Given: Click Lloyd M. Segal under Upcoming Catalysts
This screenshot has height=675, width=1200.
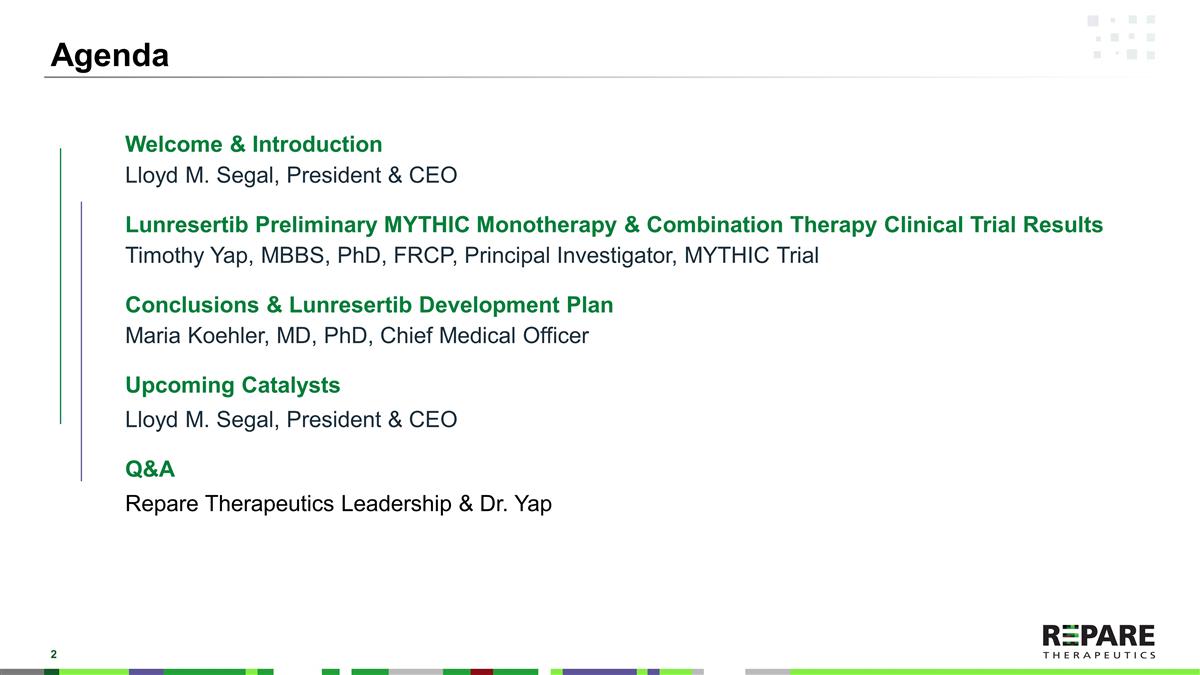Looking at the screenshot, I should [x=290, y=420].
